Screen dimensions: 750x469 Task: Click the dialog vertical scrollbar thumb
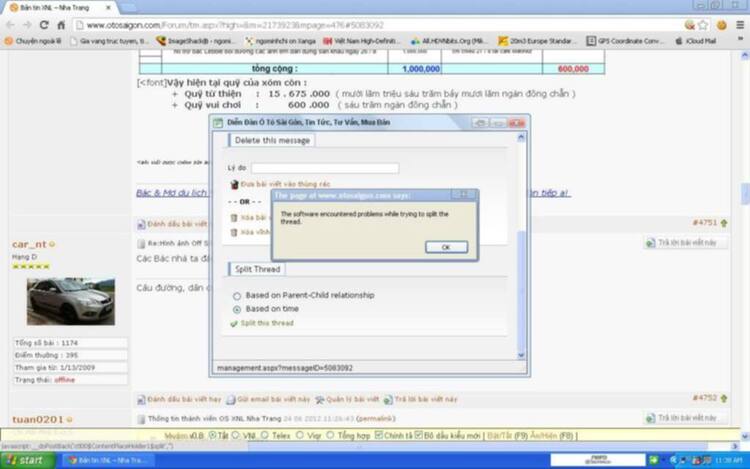click(x=521, y=290)
